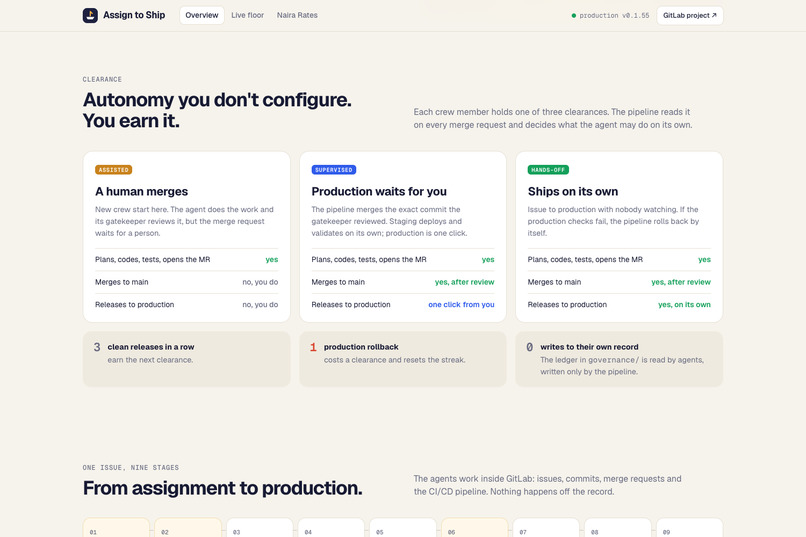Screen dimensions: 806x537
Task: Click 'ONE ISSUE, NINE STAGES' label
Action: 131,468
